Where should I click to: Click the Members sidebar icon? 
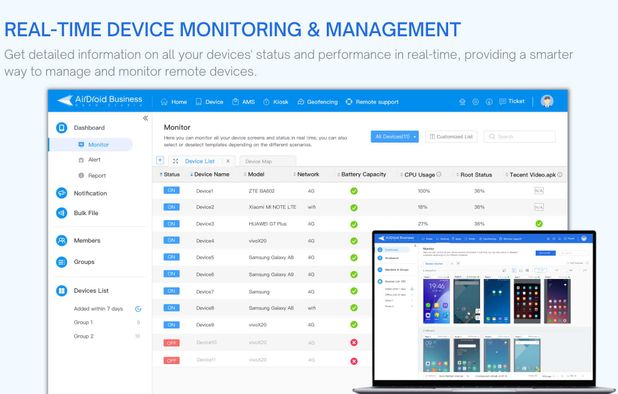pyautogui.click(x=61, y=240)
